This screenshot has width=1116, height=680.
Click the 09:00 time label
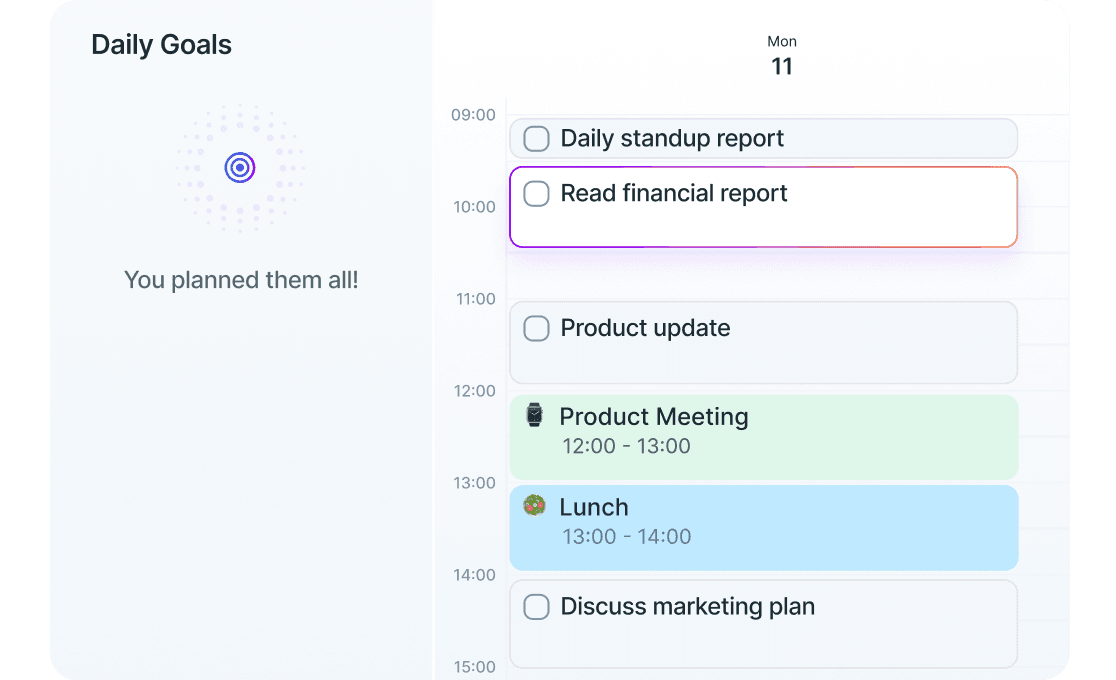click(473, 115)
